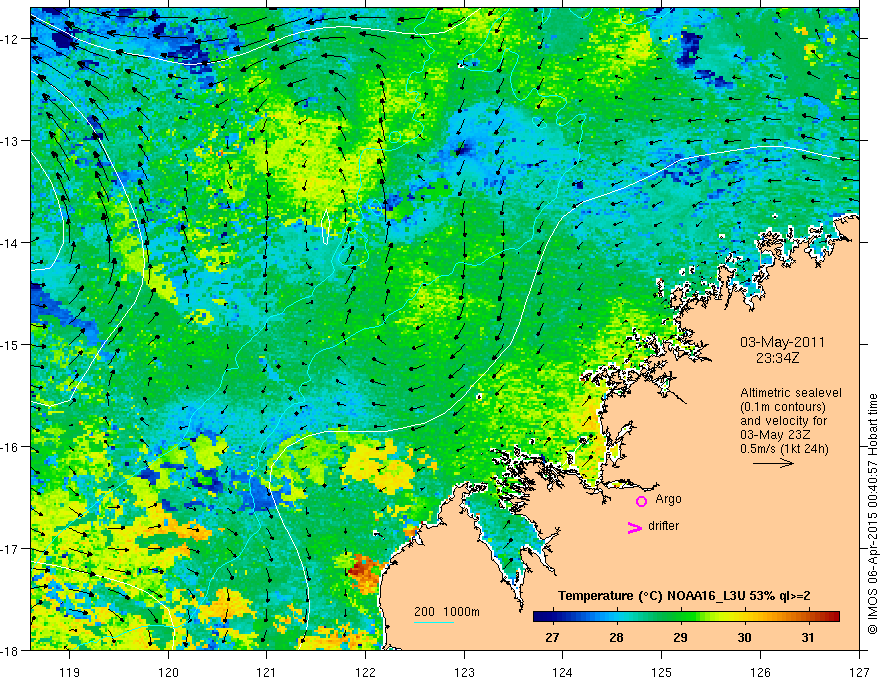Screen dimensions: 880x680
Task: Click the '200 1000m' depth label
Action: tap(447, 612)
